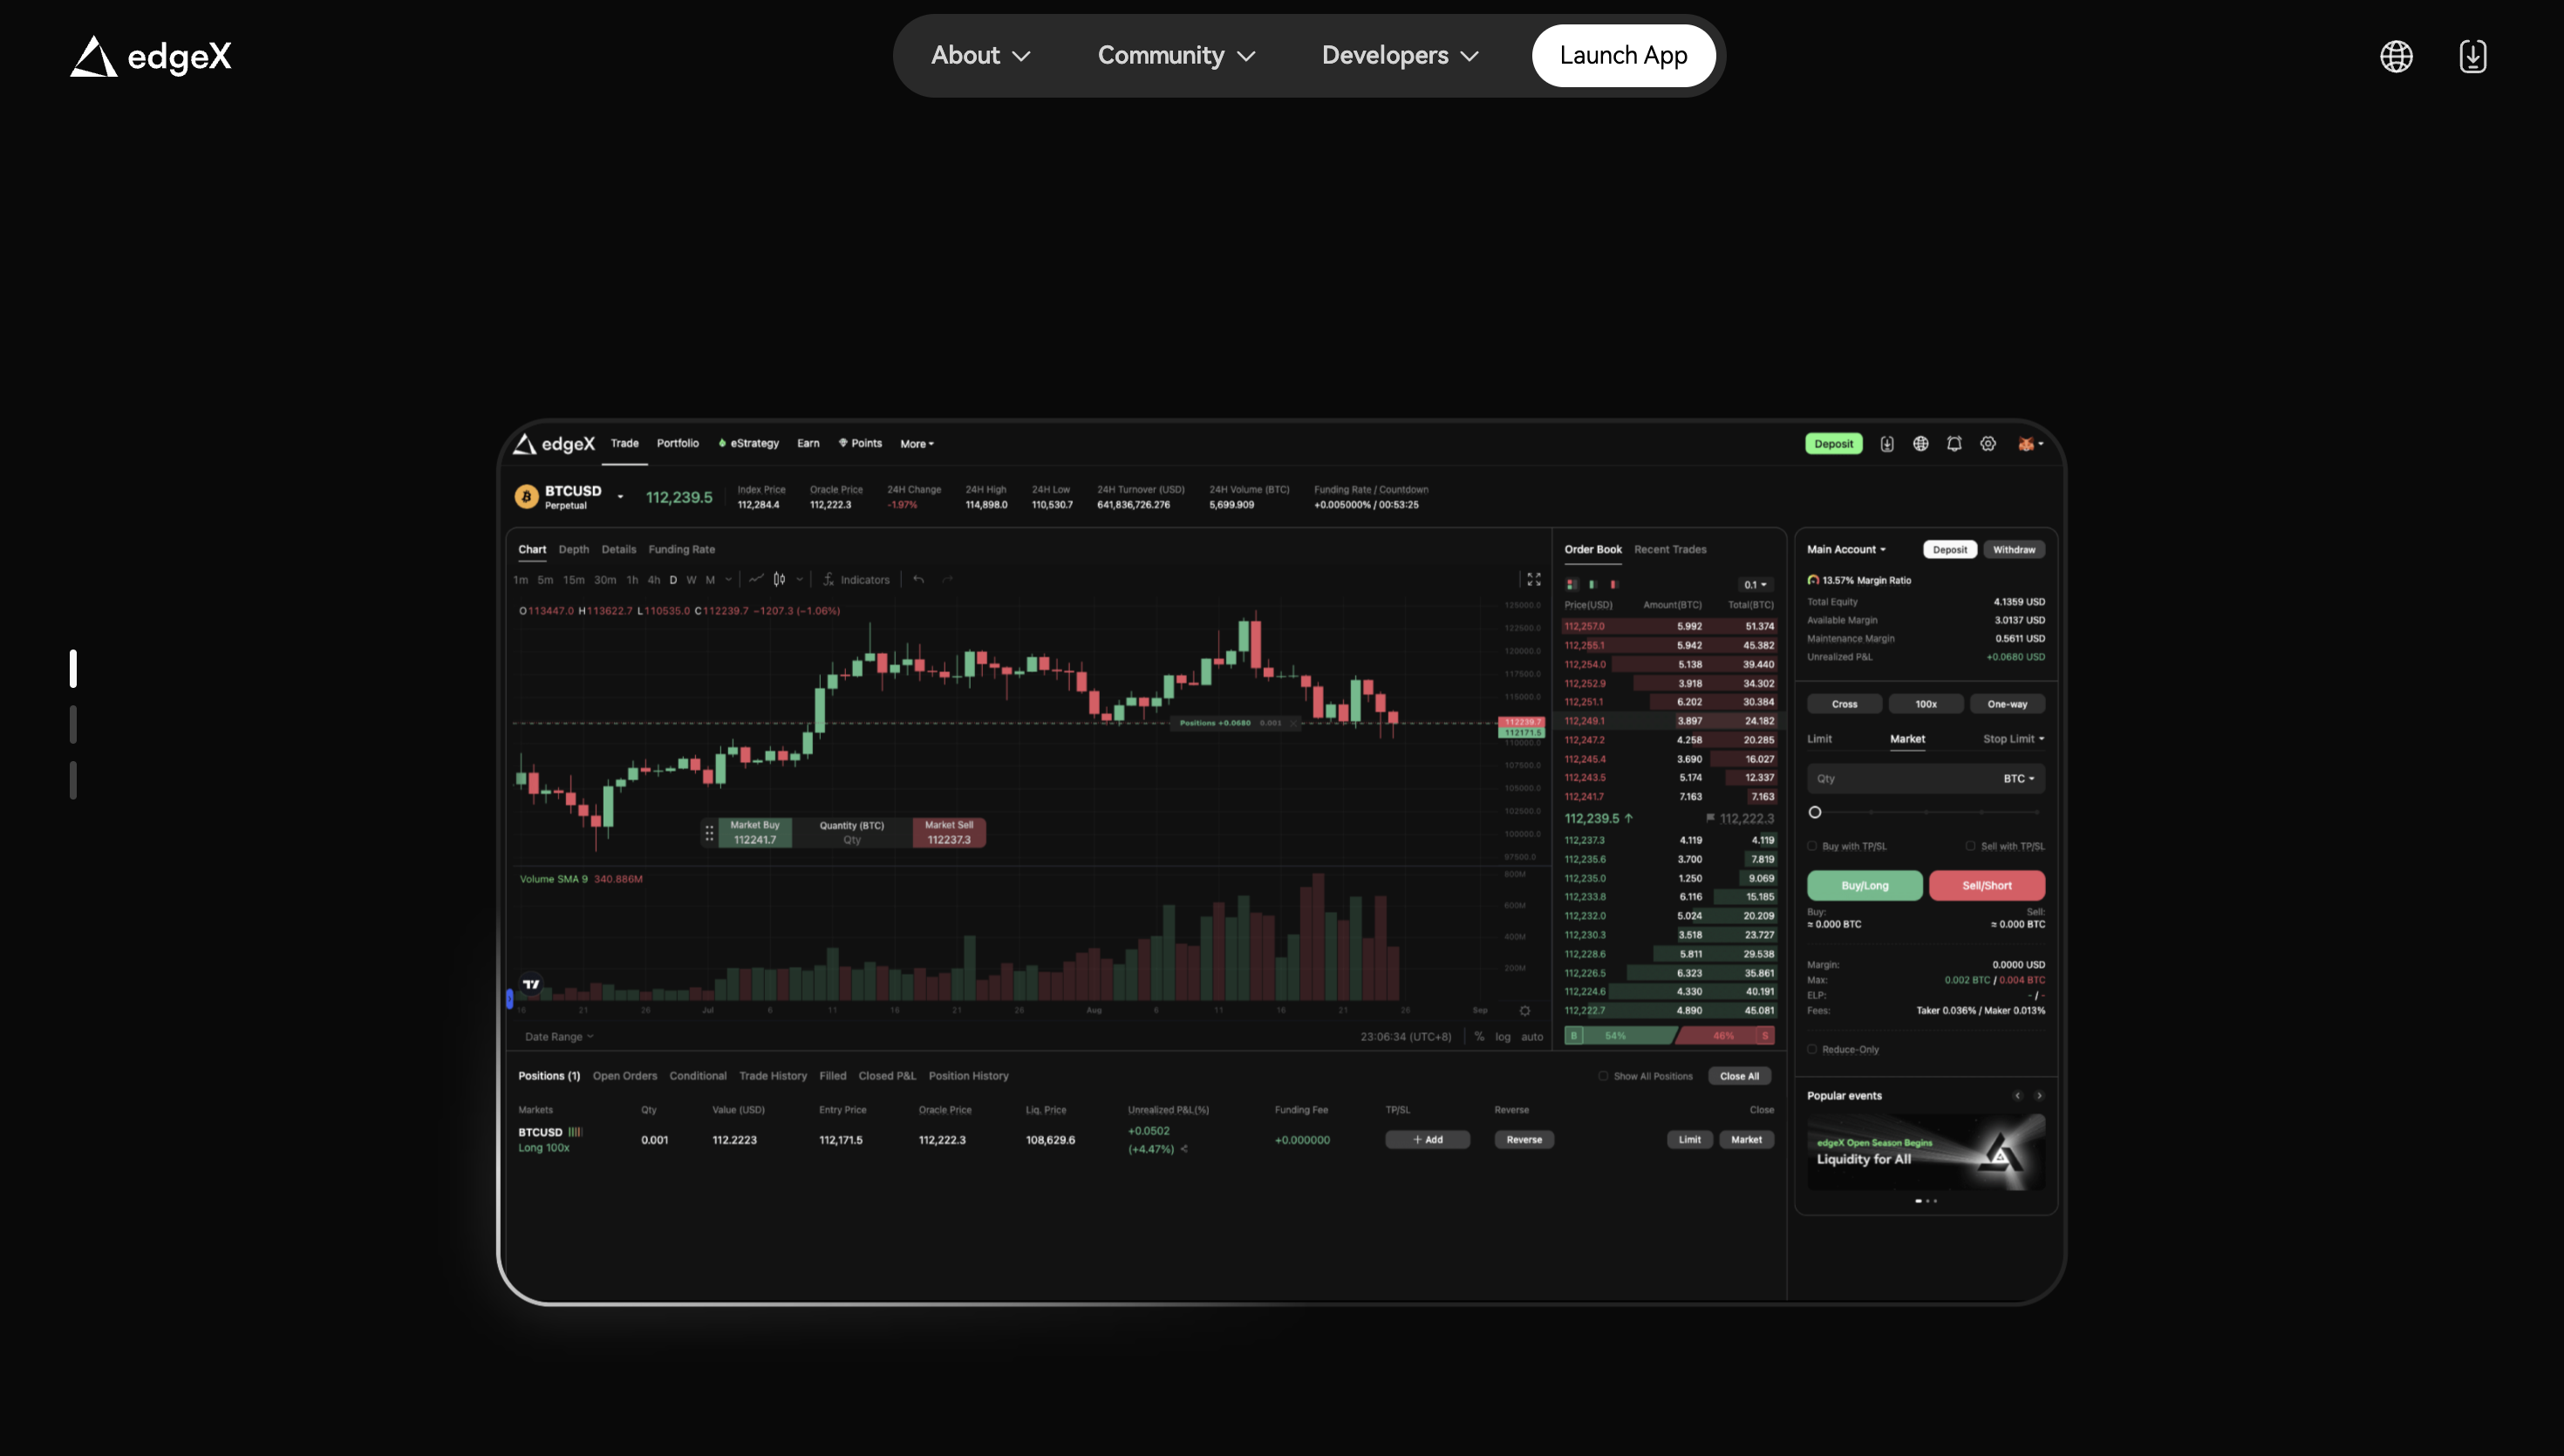This screenshot has height=1456, width=2564.
Task: Open the Funding Rate chart tab
Action: pos(681,549)
